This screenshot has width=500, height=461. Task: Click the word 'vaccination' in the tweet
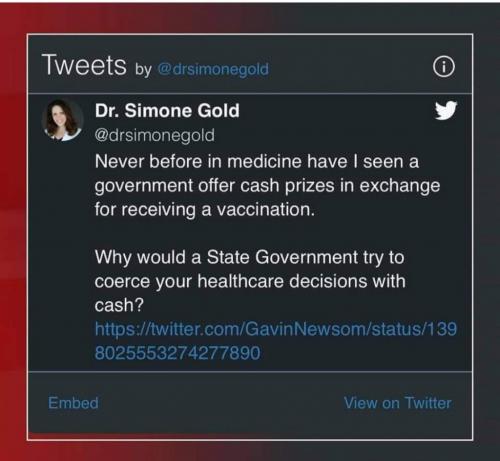[266, 210]
